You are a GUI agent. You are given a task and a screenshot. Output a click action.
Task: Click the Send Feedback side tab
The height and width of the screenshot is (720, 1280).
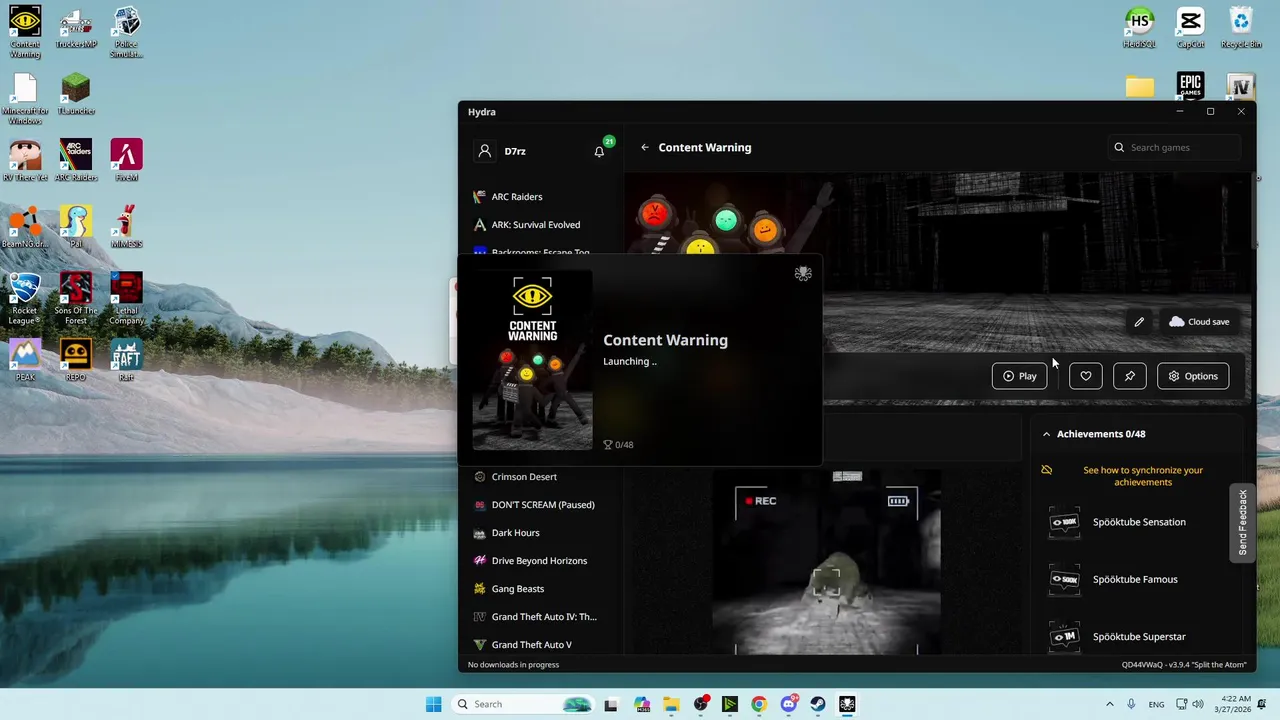[x=1243, y=522]
